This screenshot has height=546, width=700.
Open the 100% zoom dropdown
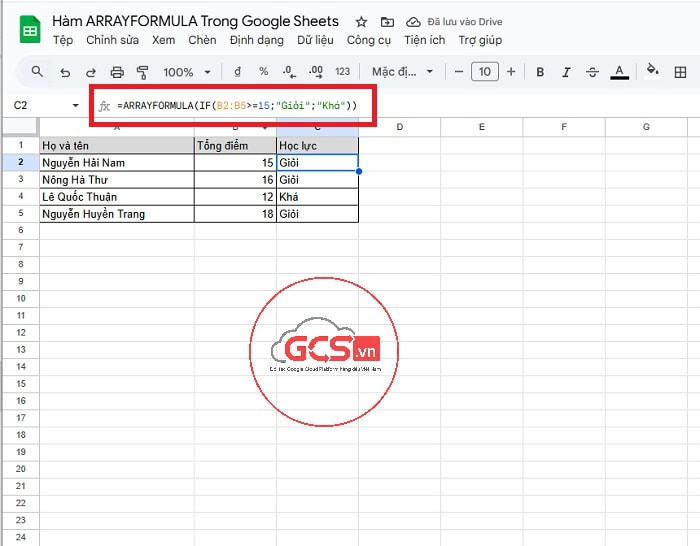[185, 72]
